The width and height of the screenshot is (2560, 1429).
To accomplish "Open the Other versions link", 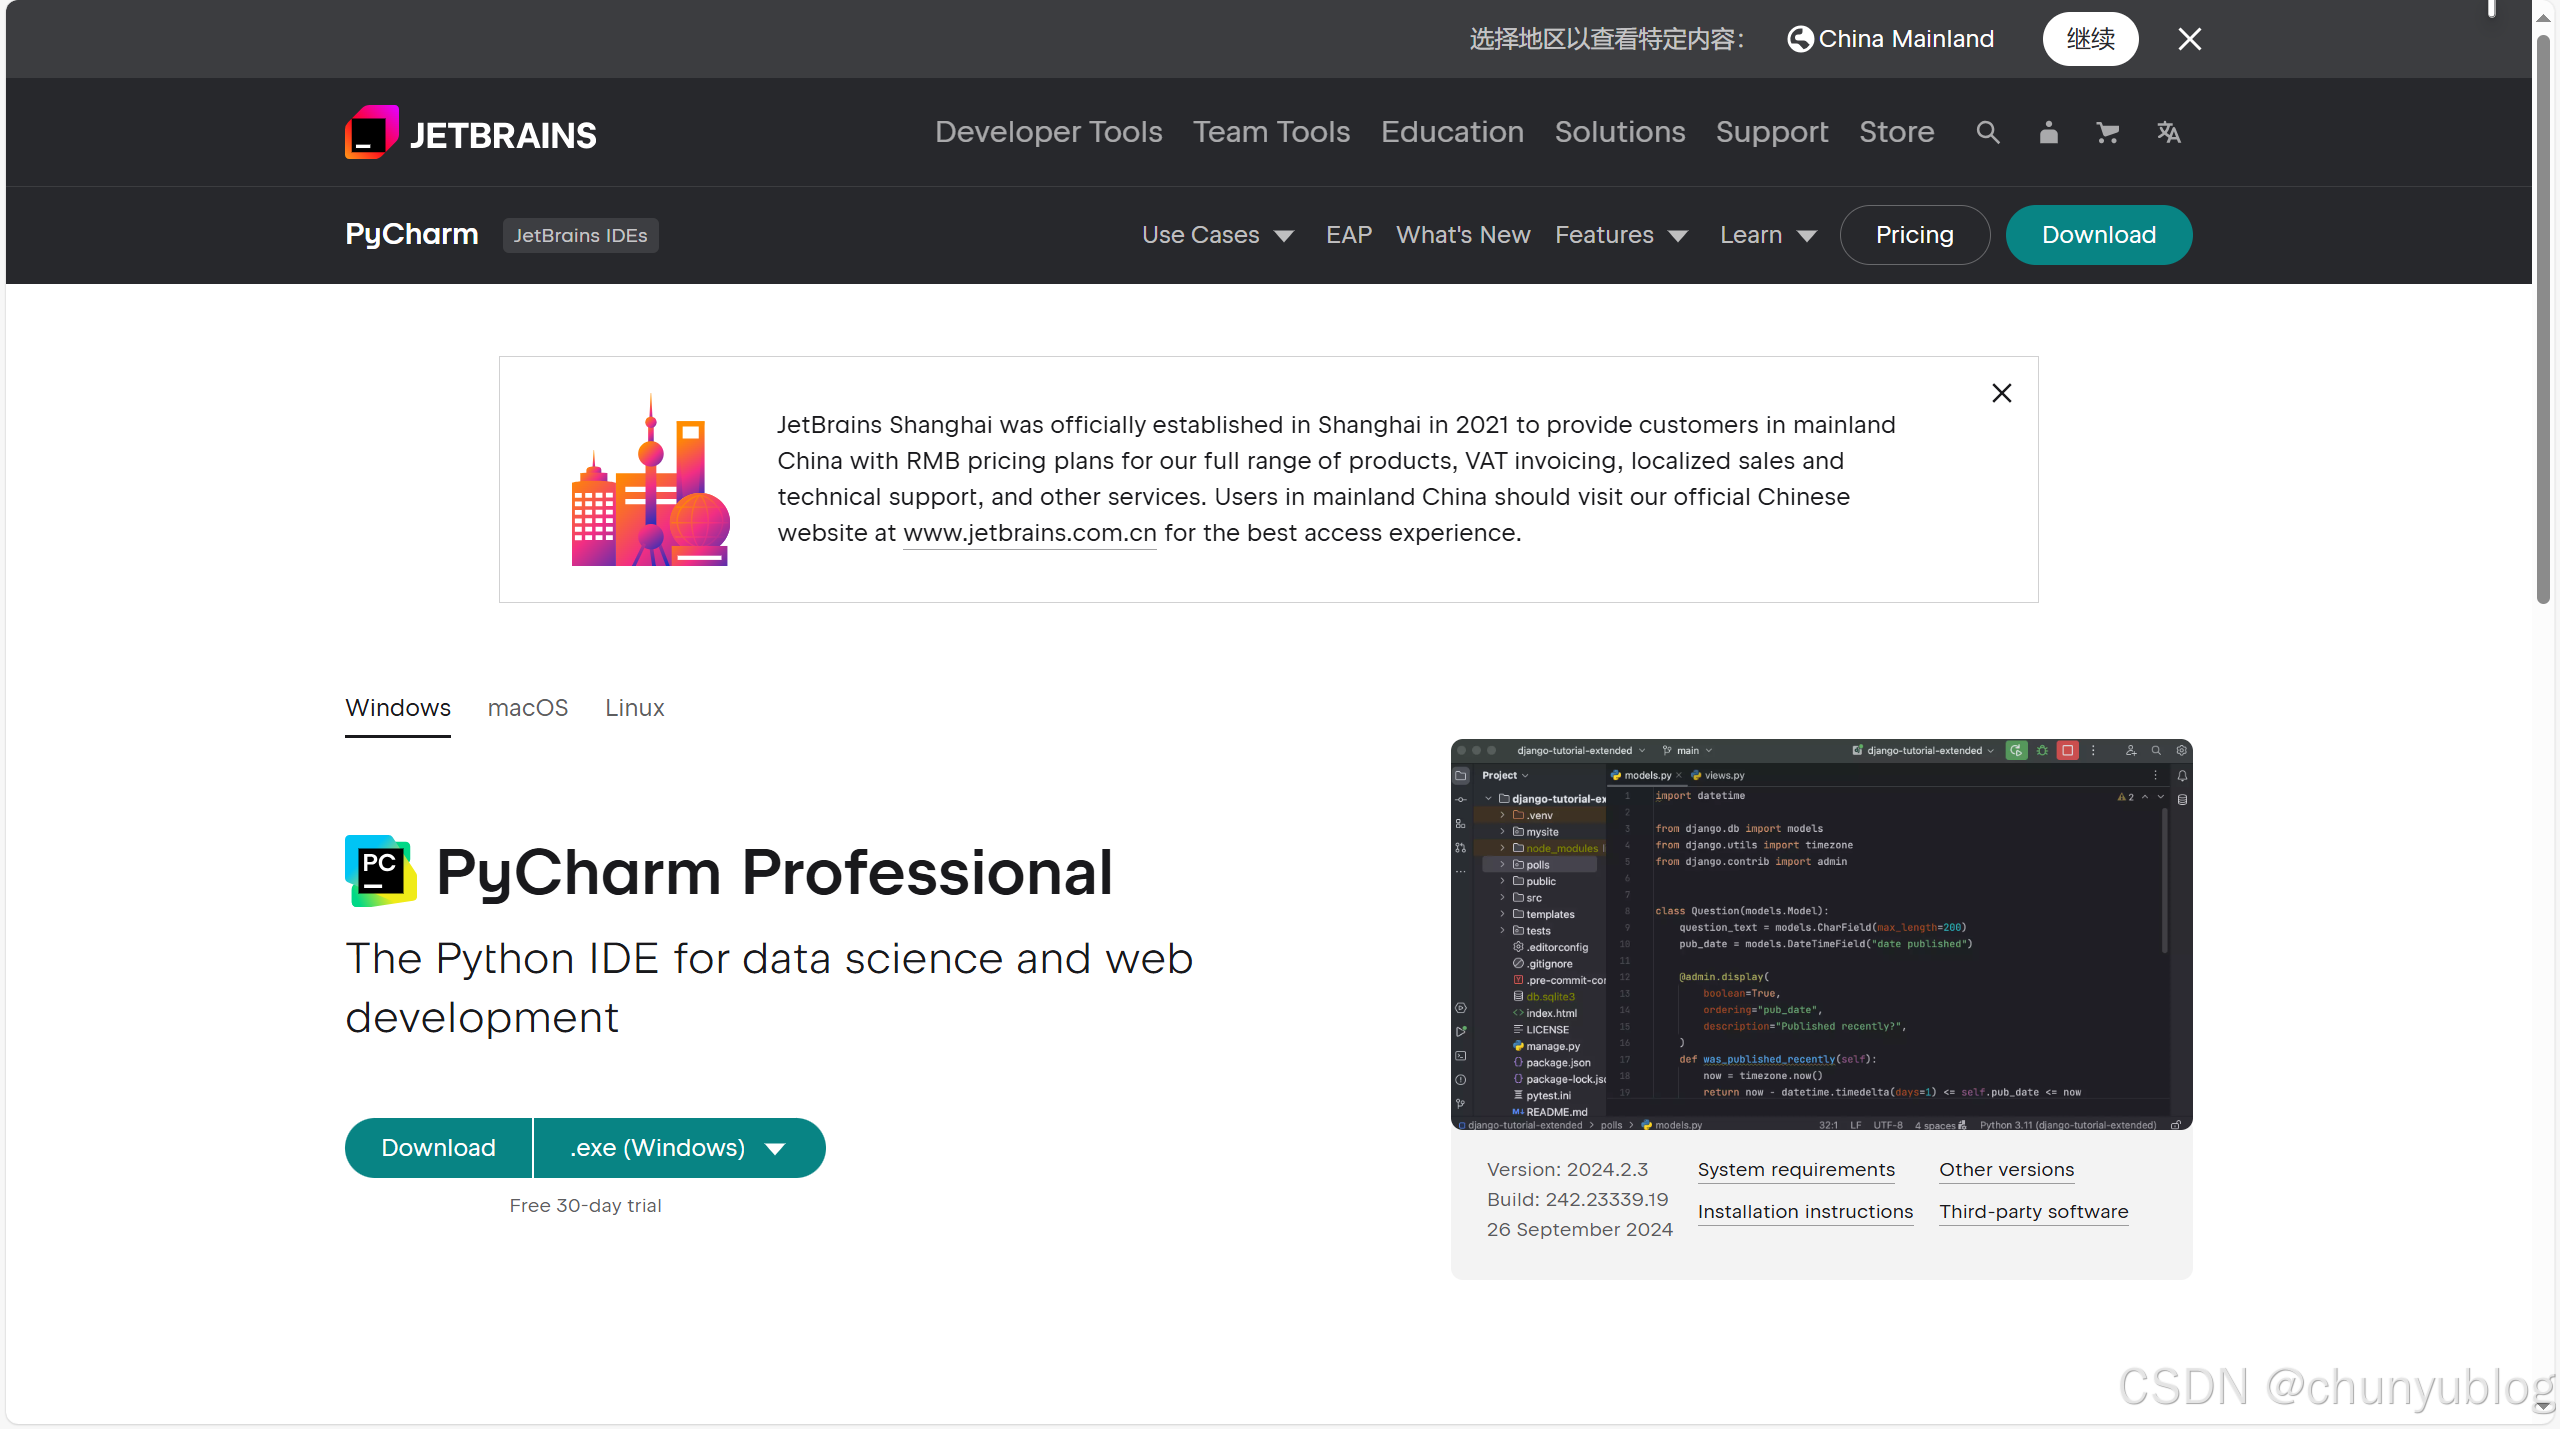I will coord(2006,1170).
